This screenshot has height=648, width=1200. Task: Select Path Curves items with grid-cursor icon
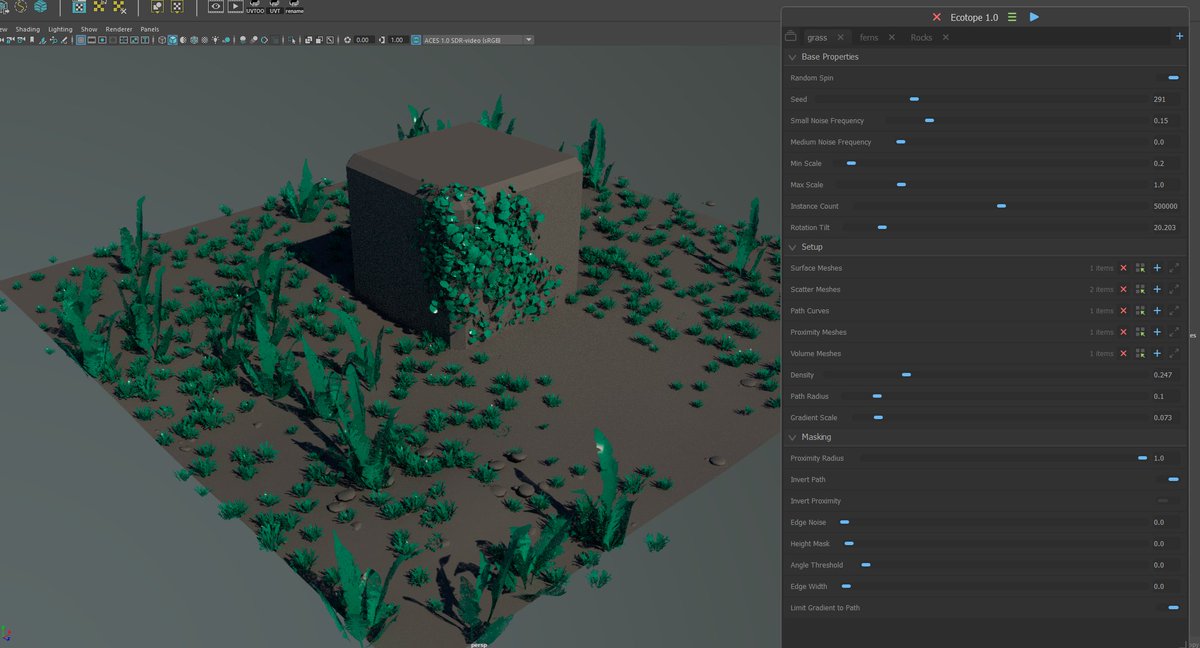1140,311
